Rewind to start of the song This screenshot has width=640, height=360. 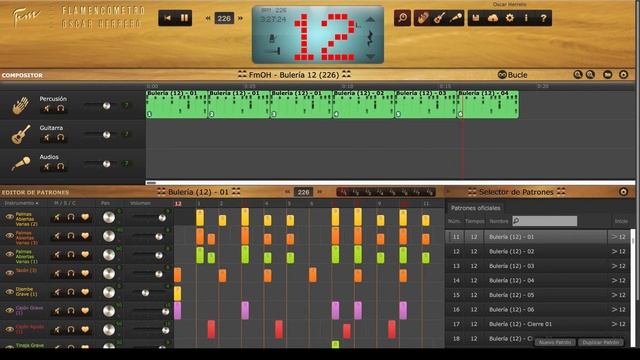tap(167, 18)
